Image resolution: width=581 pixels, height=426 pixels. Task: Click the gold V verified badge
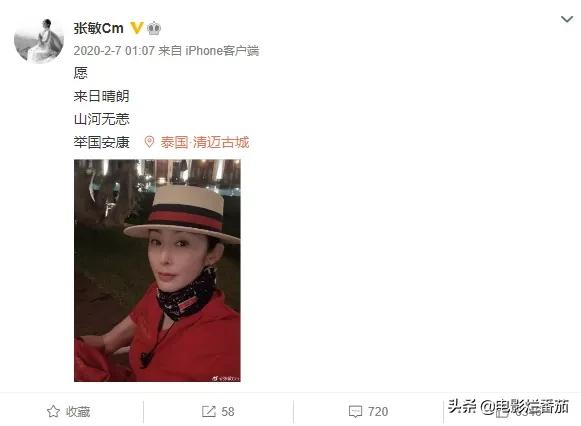[137, 28]
